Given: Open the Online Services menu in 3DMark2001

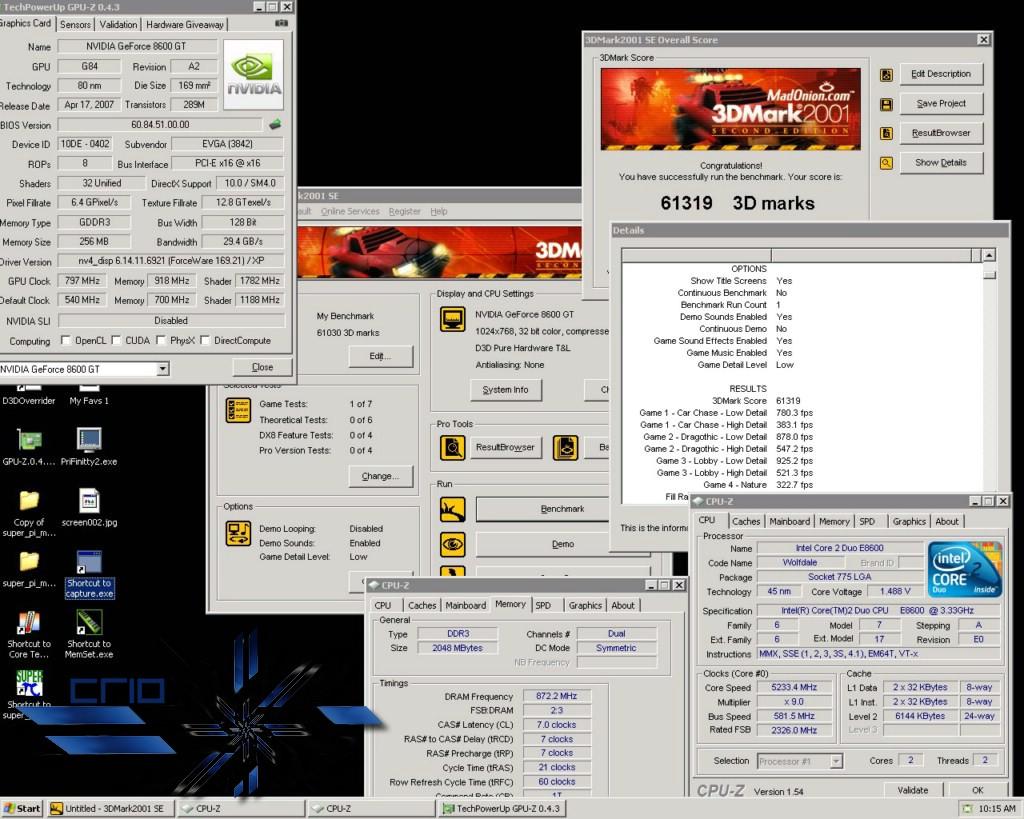Looking at the screenshot, I should point(350,212).
